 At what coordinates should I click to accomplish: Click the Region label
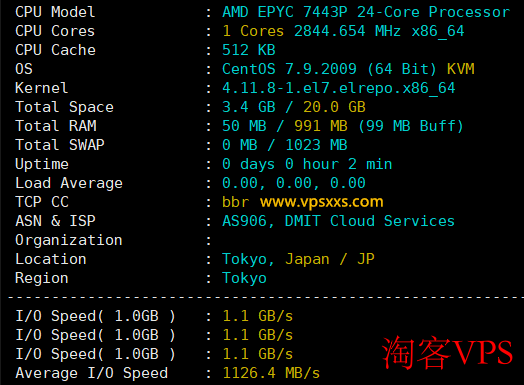[x=42, y=278]
